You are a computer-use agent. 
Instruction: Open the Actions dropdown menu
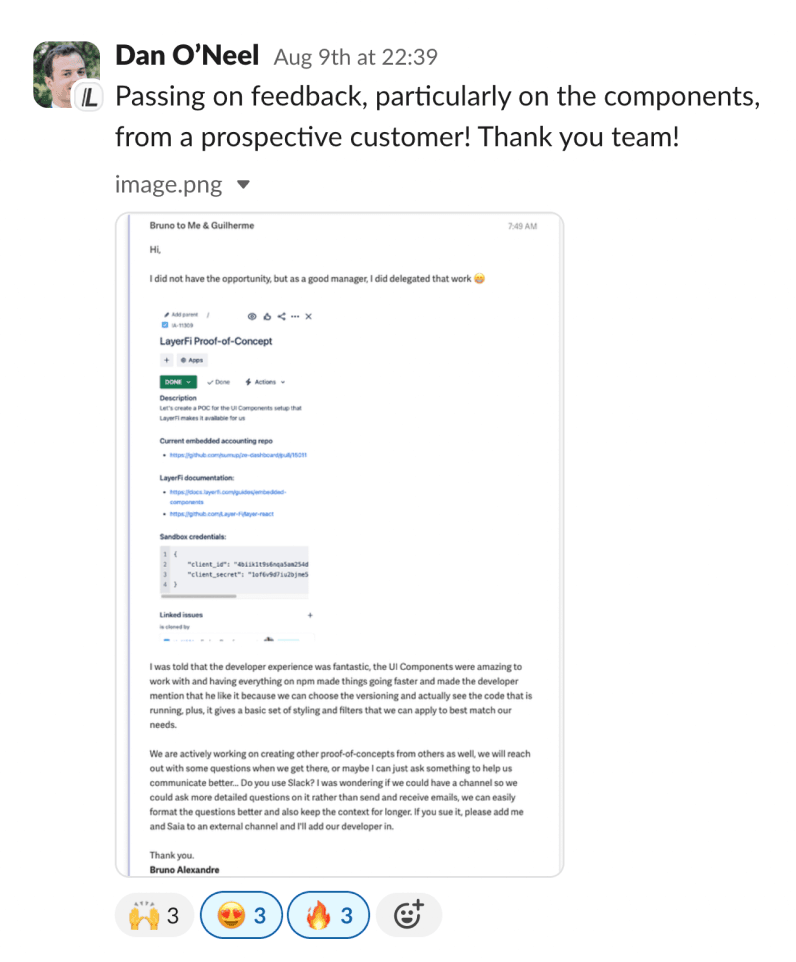[x=265, y=382]
